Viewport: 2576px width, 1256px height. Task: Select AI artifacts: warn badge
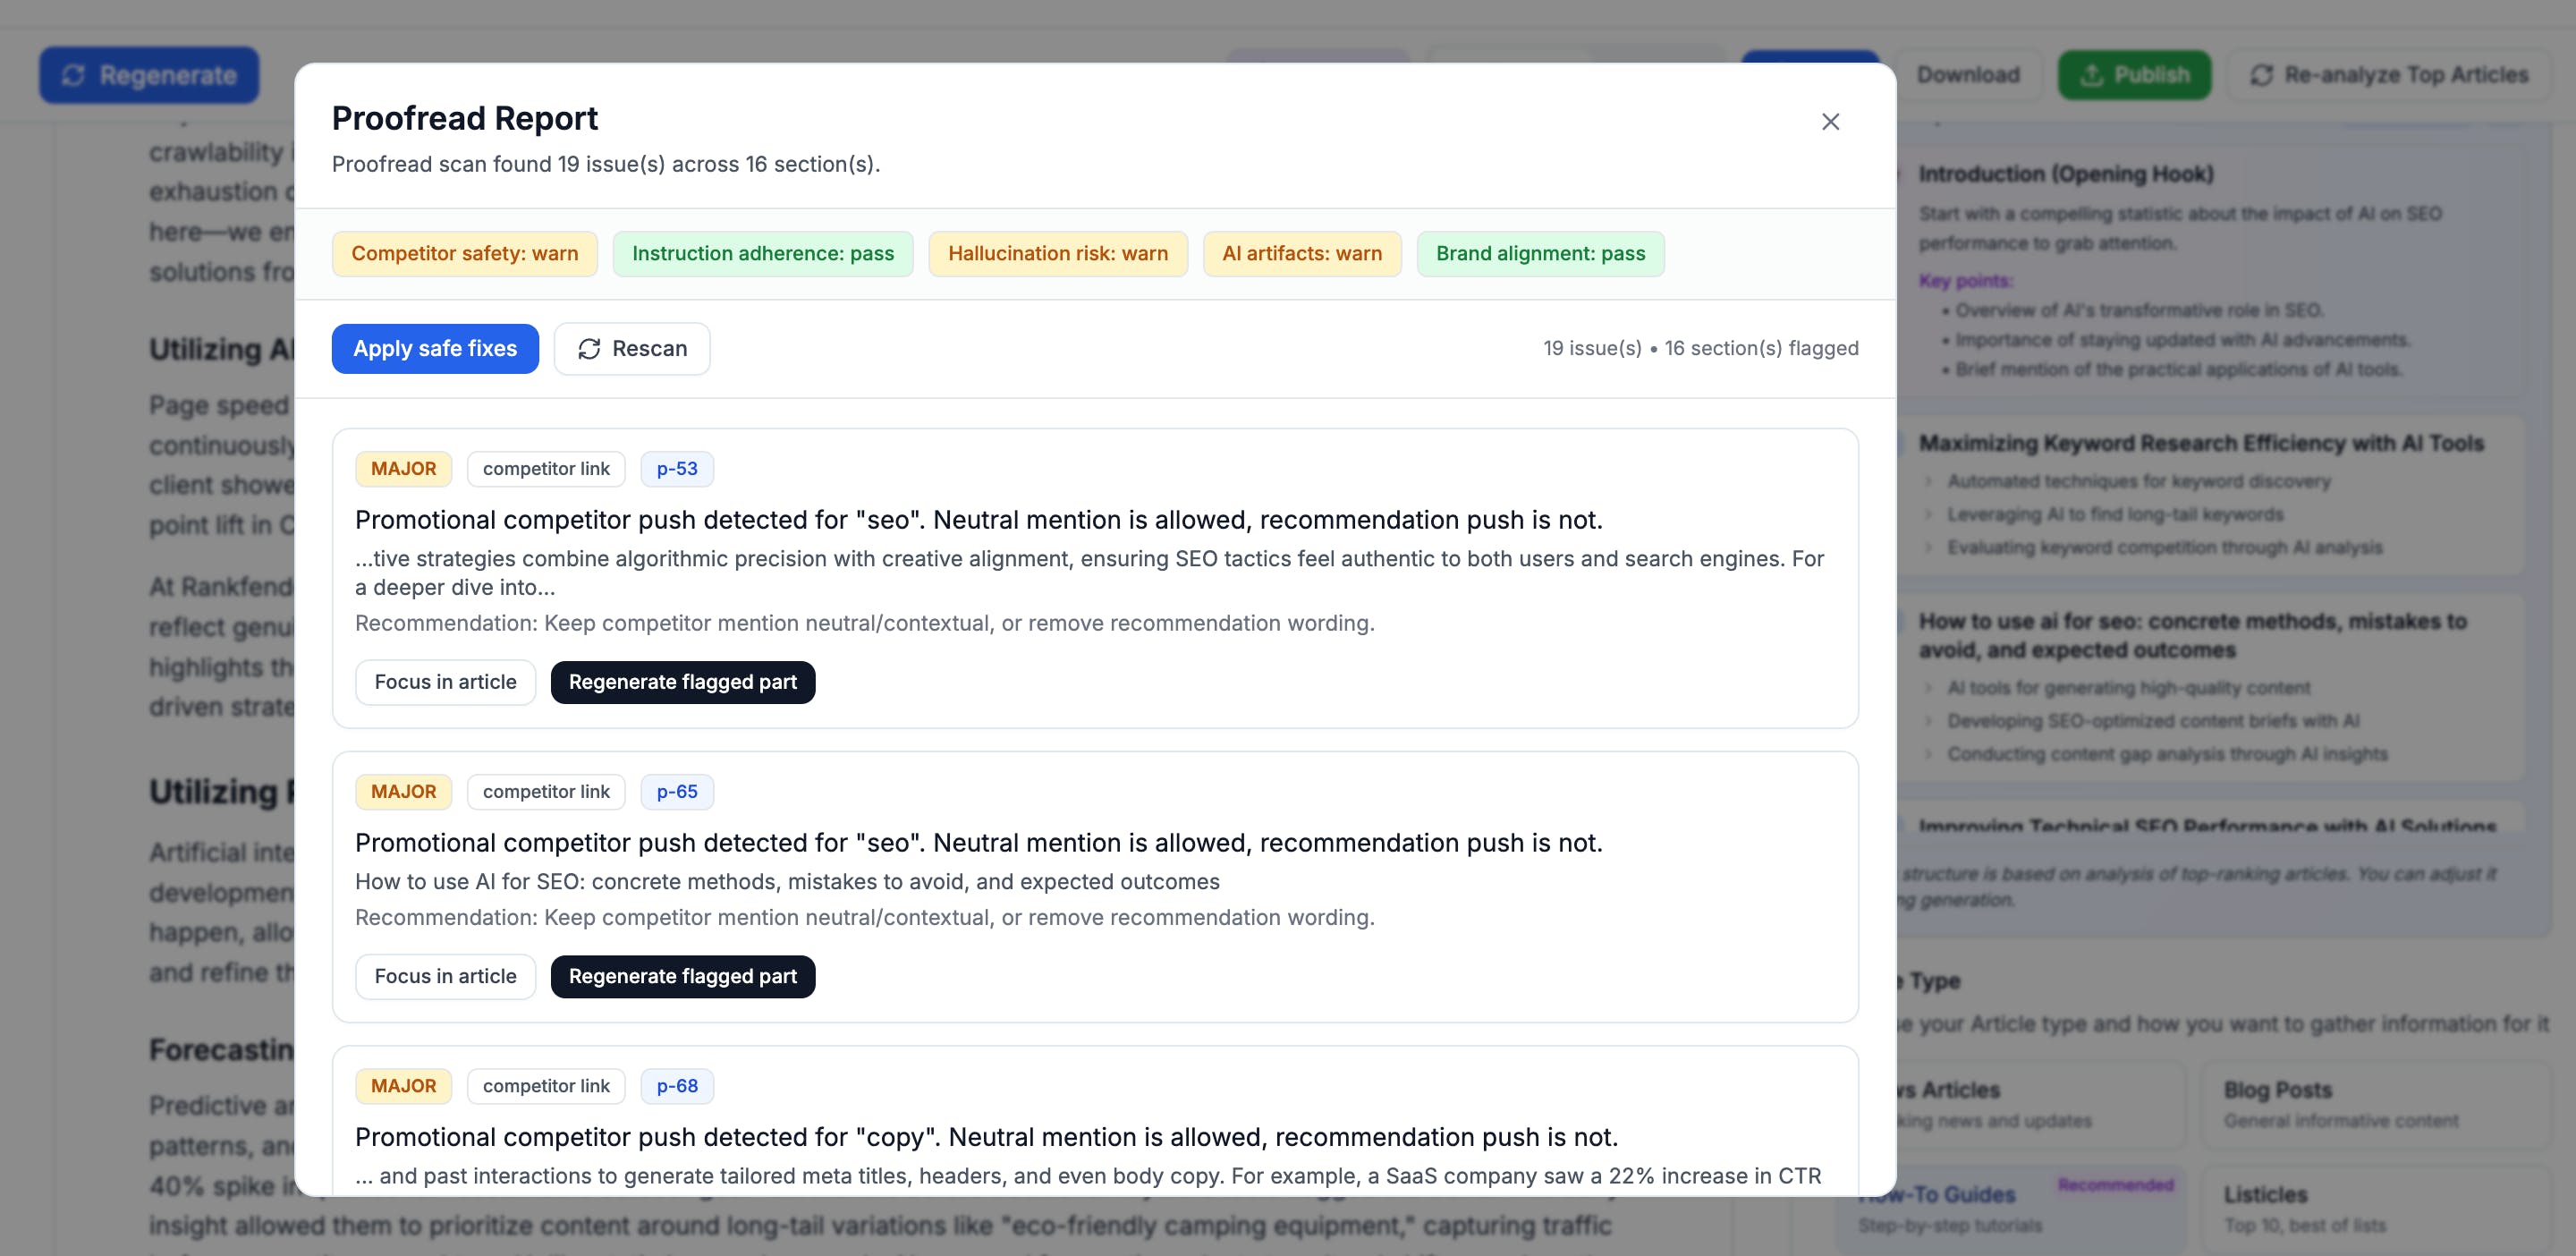point(1301,253)
